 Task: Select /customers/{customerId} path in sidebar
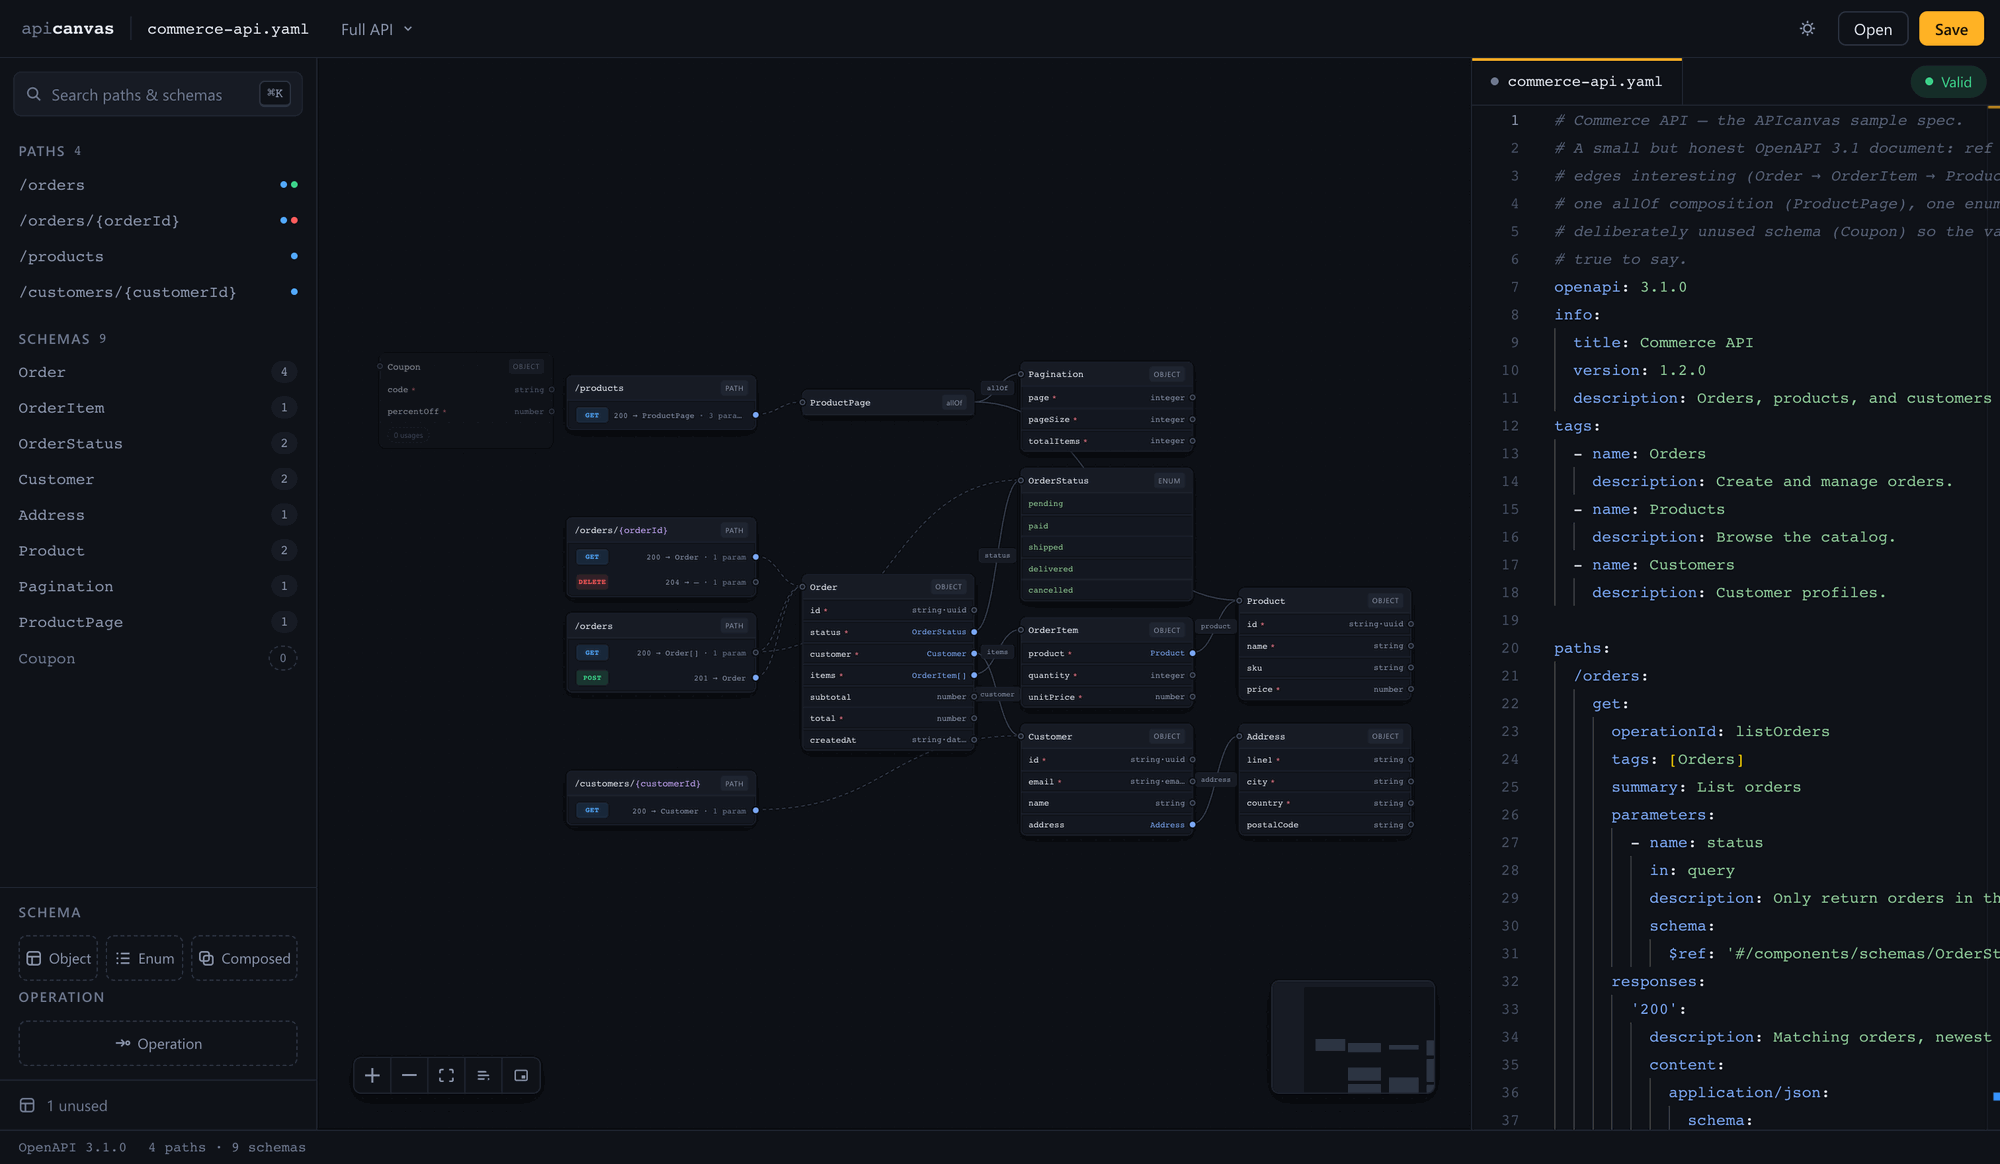tap(158, 292)
